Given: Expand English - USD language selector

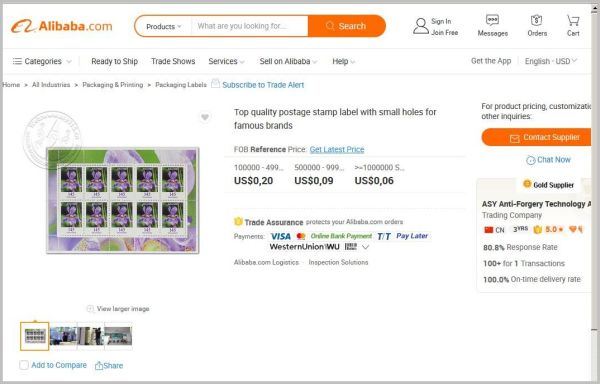Looking at the screenshot, I should pyautogui.click(x=551, y=61).
